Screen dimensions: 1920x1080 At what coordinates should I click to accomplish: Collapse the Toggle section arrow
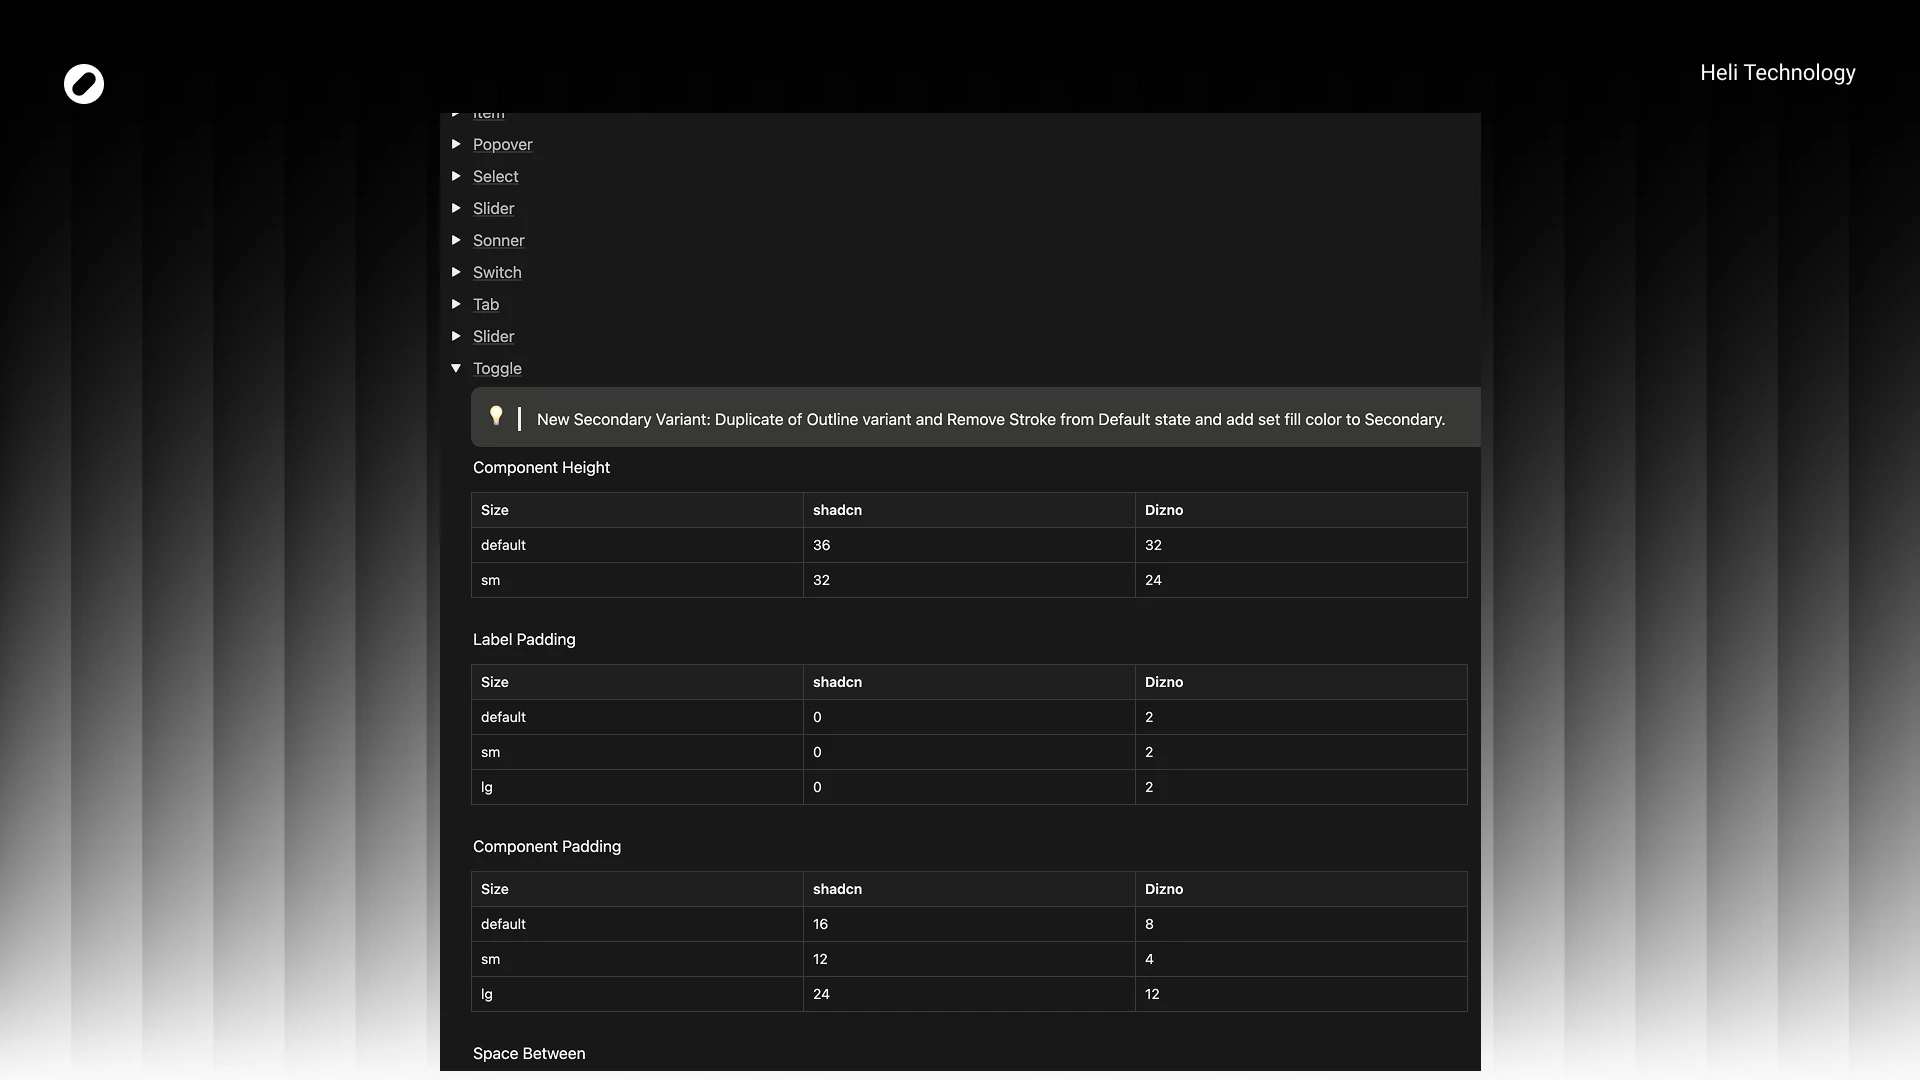pyautogui.click(x=456, y=368)
